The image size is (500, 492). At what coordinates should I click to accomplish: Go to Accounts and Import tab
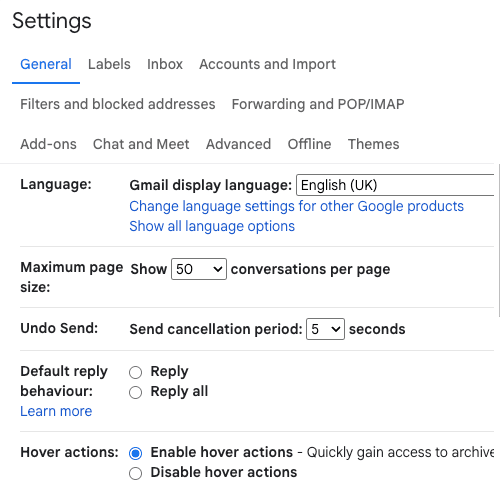coord(267,64)
